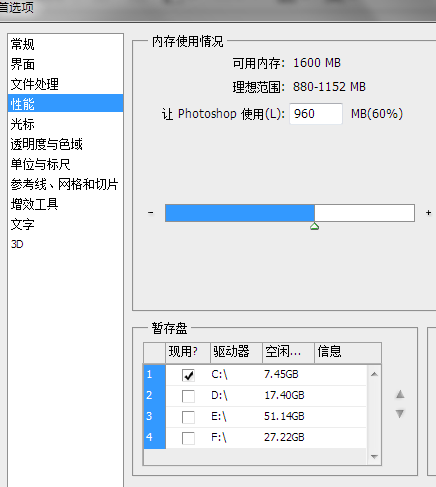Click the 现用? column header
Image resolution: width=436 pixels, height=487 pixels.
tap(188, 352)
